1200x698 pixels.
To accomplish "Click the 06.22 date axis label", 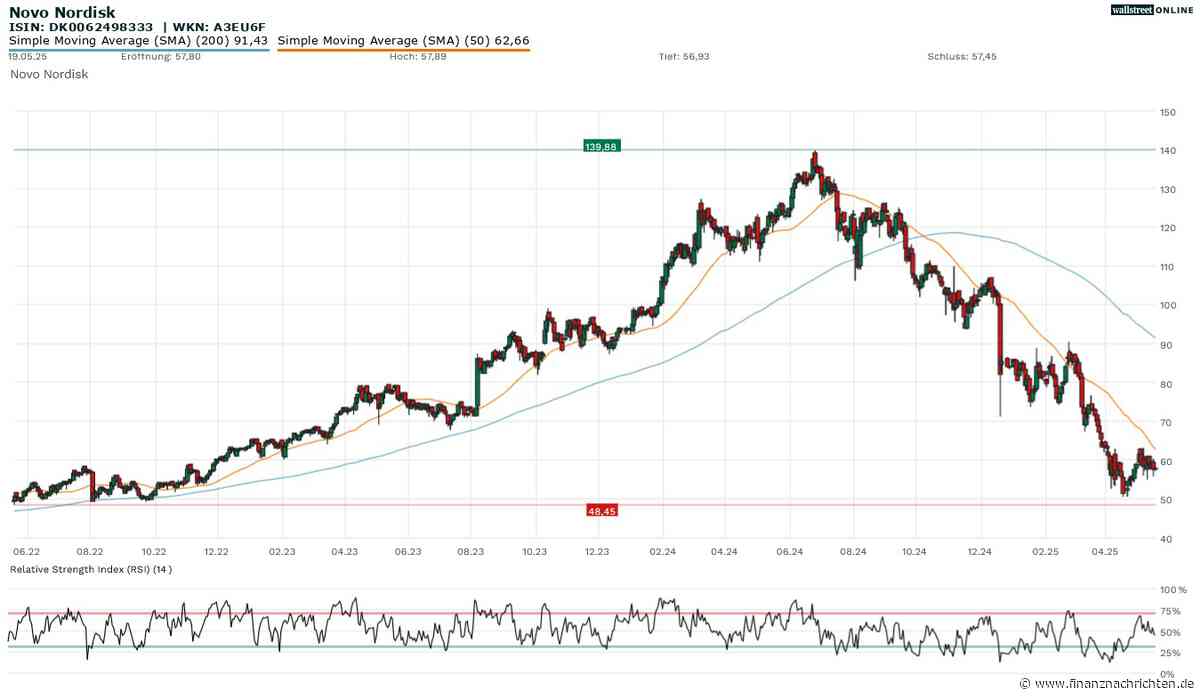I will pyautogui.click(x=27, y=551).
